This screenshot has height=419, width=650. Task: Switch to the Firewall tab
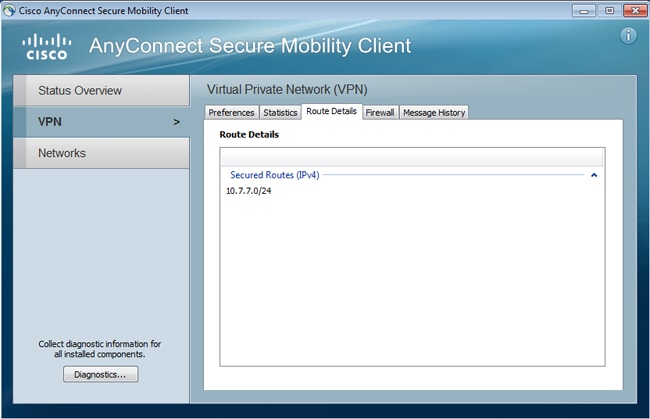[380, 113]
